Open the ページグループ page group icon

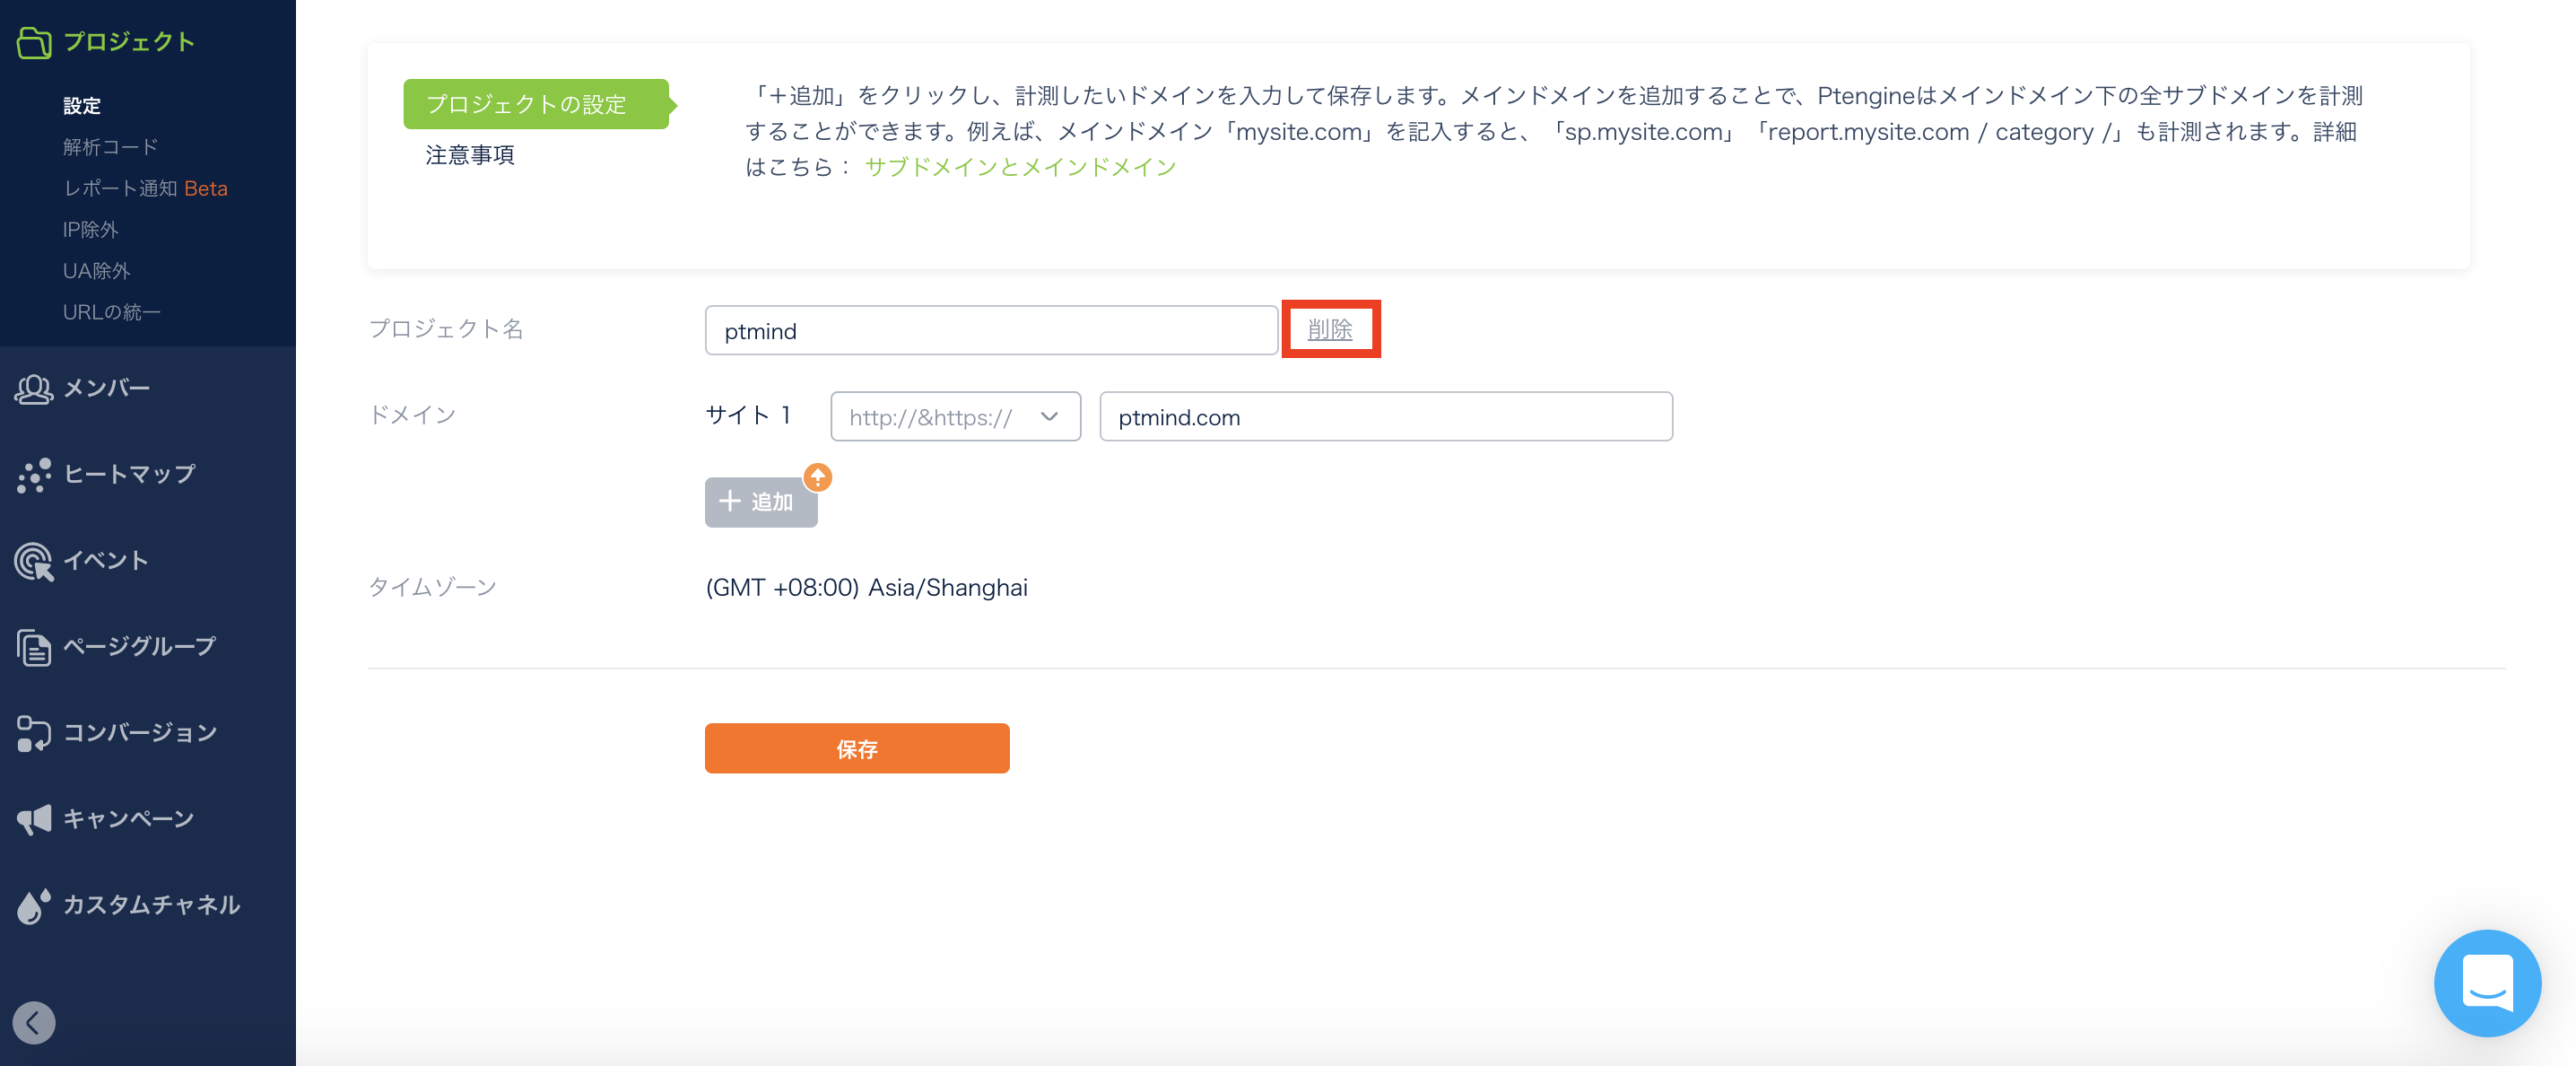pyautogui.click(x=34, y=647)
